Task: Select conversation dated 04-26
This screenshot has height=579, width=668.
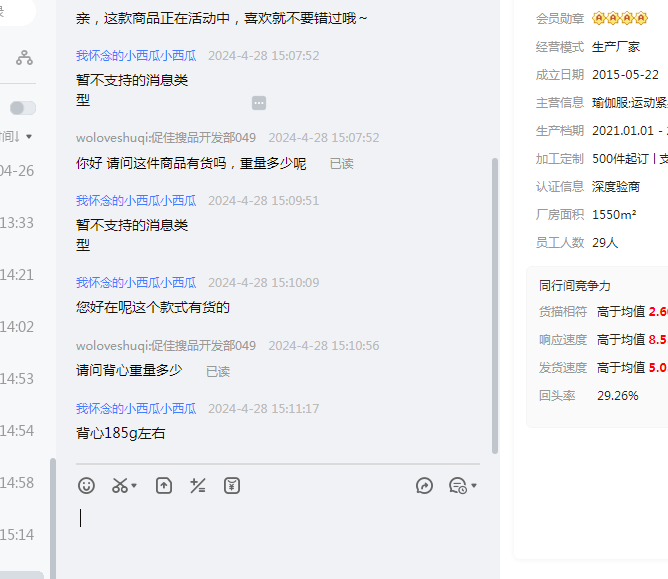Action: tap(17, 171)
